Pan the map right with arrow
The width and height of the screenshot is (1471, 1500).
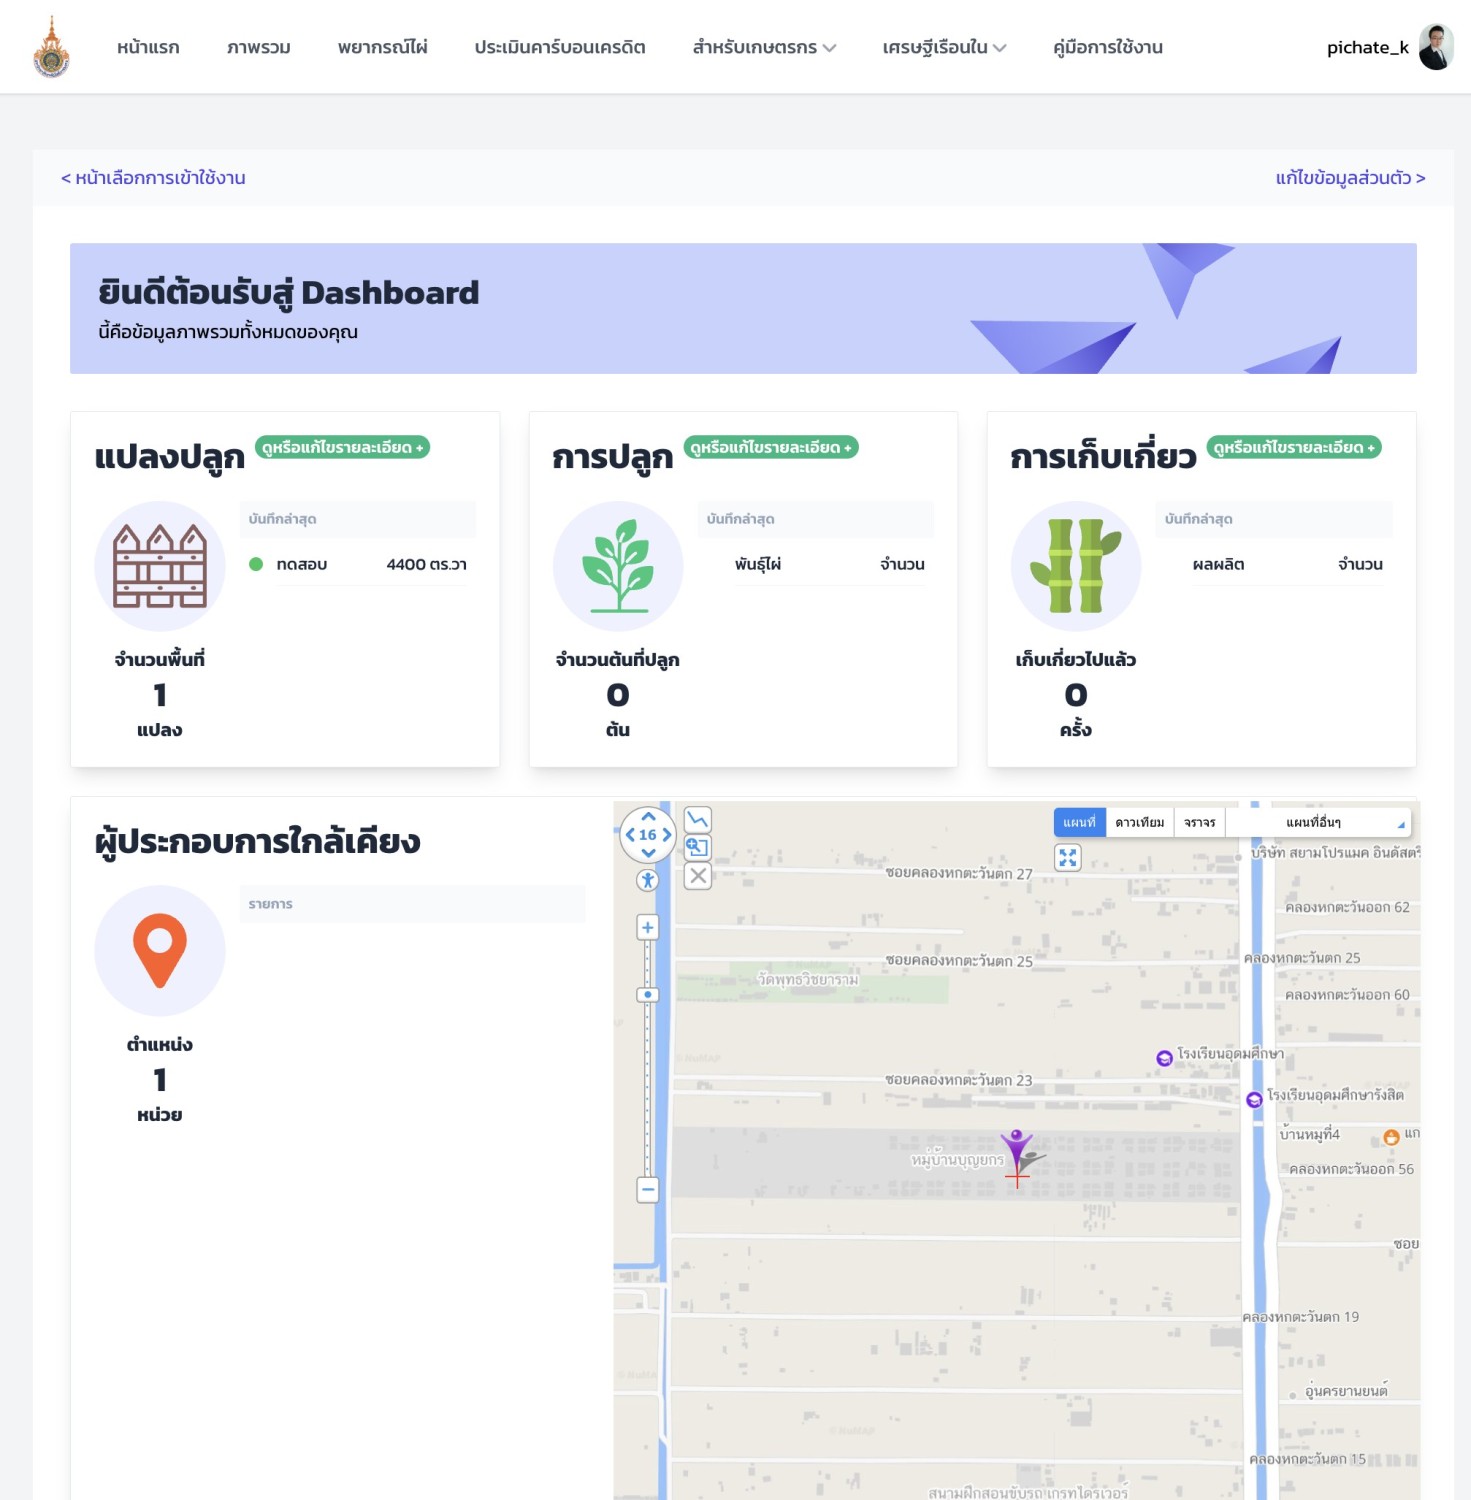tap(666, 835)
